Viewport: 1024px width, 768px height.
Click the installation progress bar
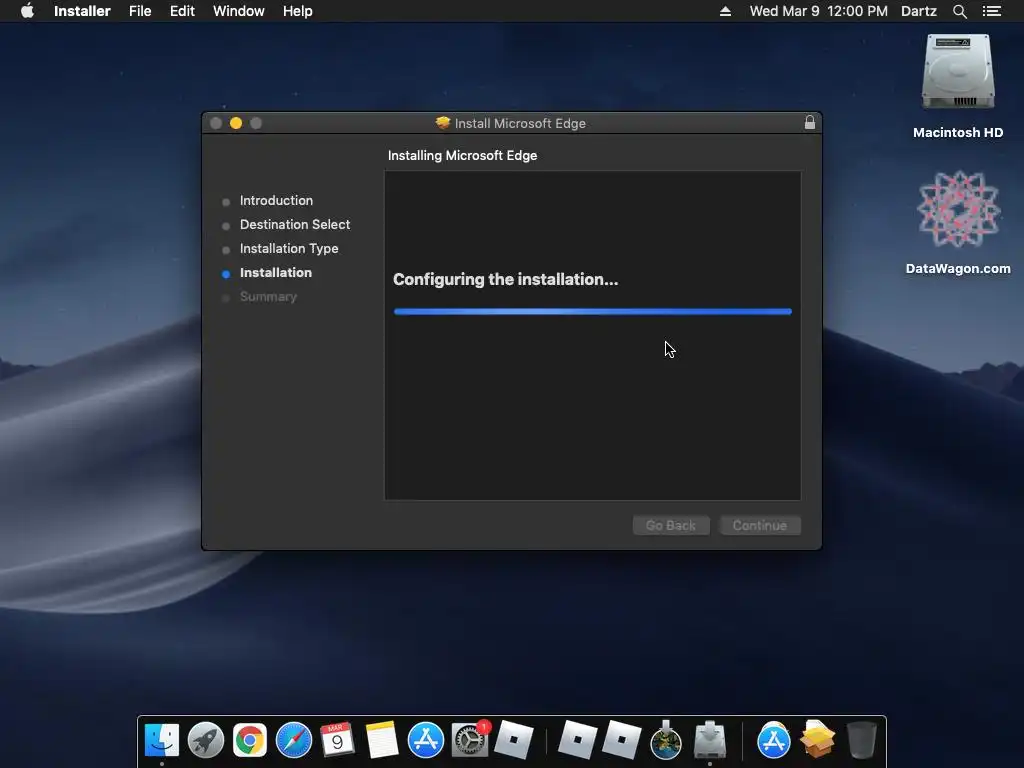pyautogui.click(x=592, y=312)
